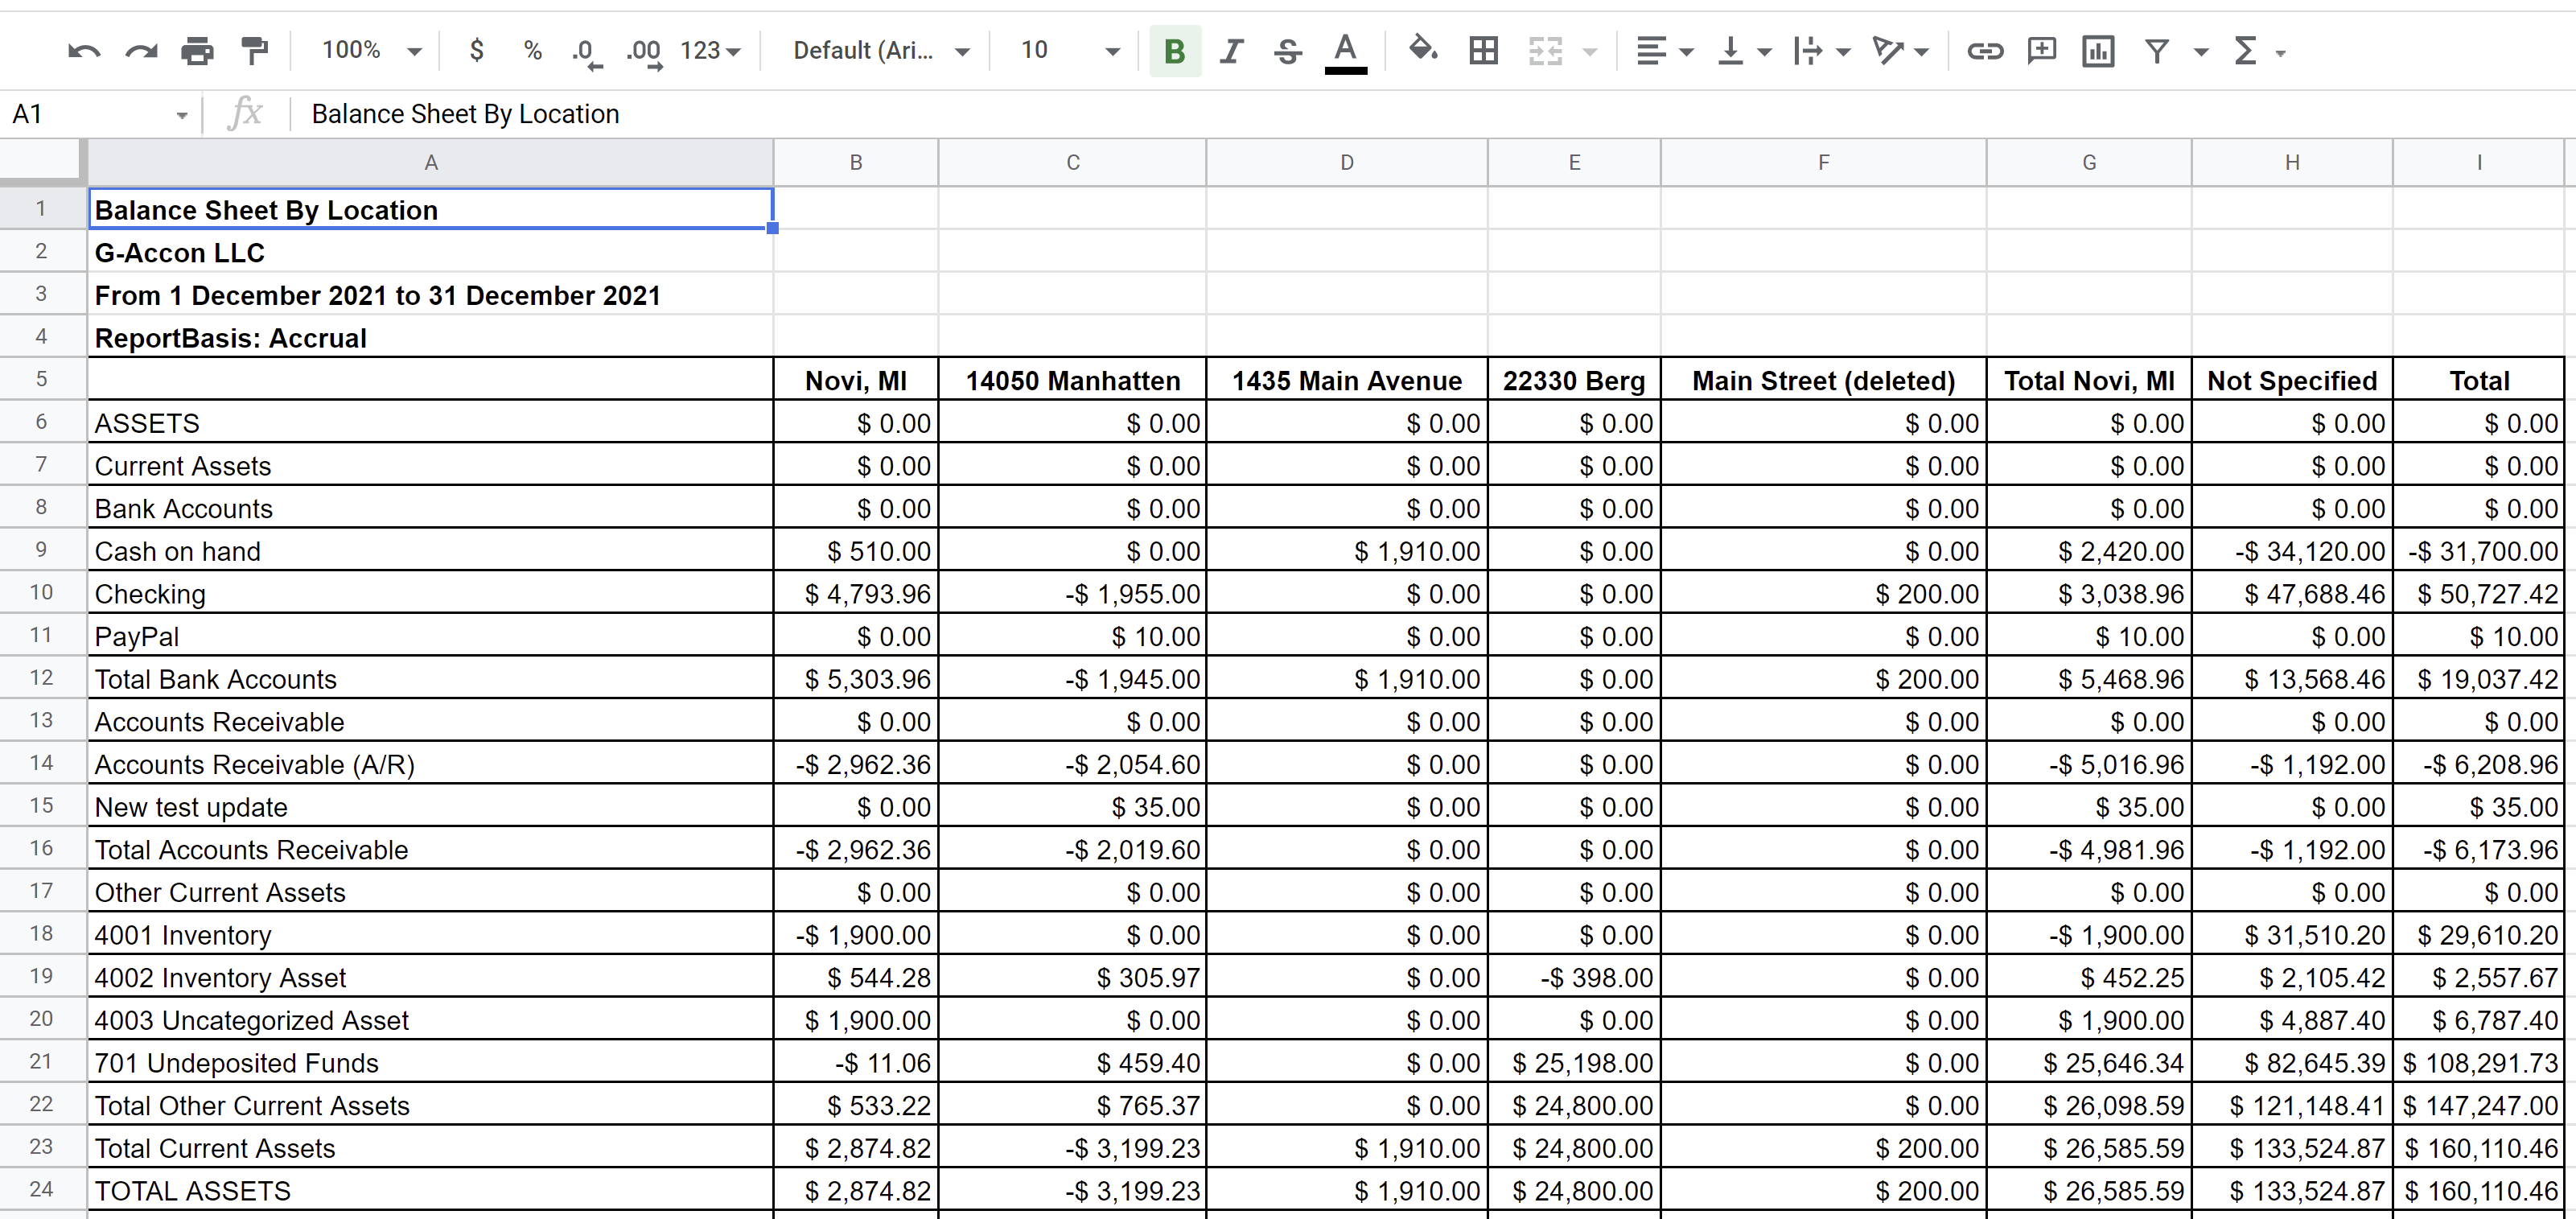Viewport: 2576px width, 1219px height.
Task: Toggle Strikethrough formatting
Action: point(1288,51)
